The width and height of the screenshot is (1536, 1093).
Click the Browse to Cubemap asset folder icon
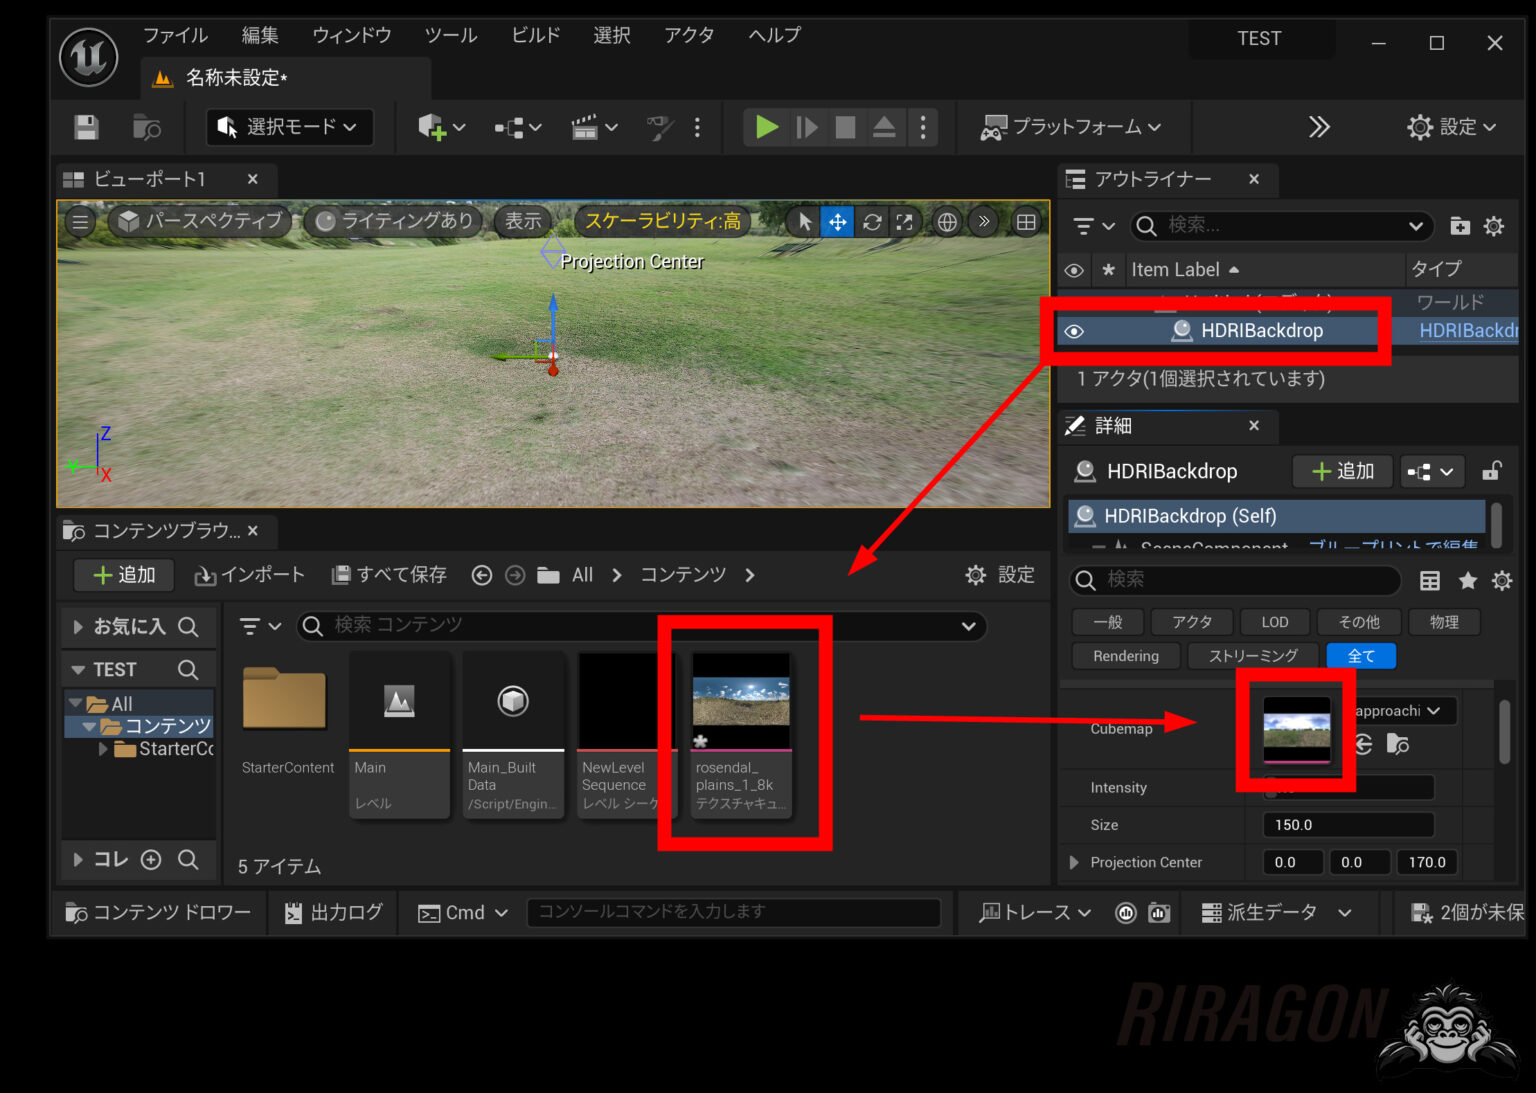tap(1397, 744)
